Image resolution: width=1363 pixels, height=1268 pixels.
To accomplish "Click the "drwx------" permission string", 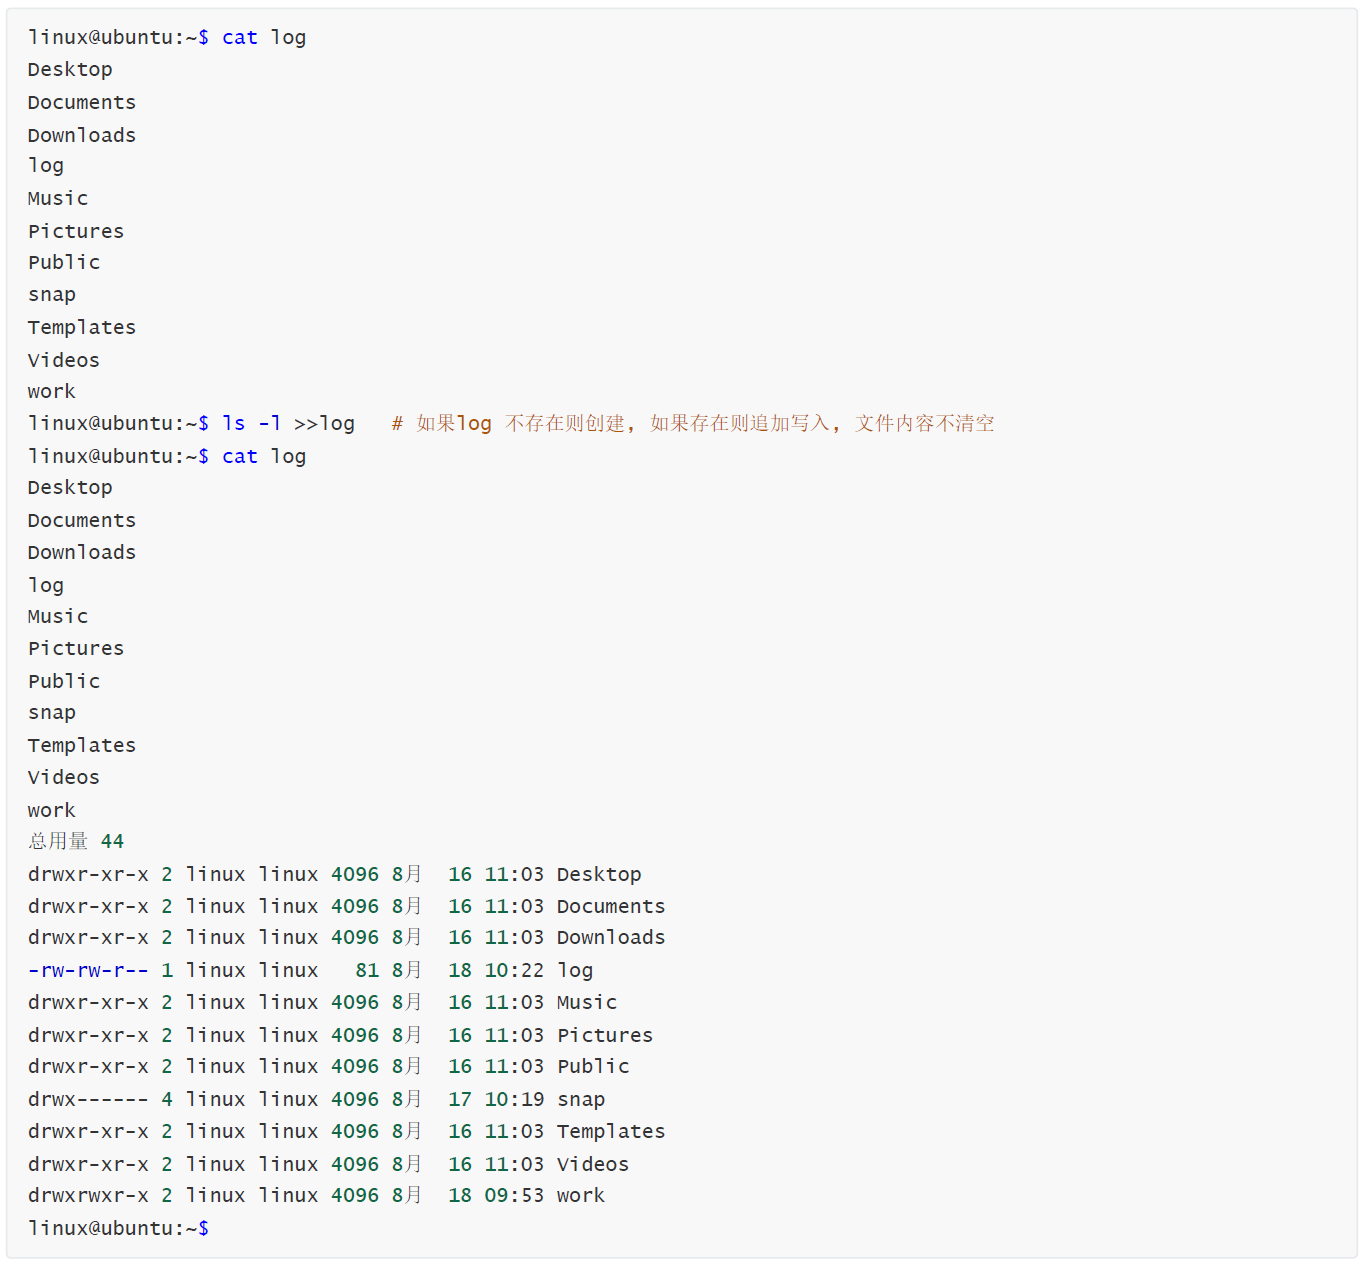I will click(88, 1100).
